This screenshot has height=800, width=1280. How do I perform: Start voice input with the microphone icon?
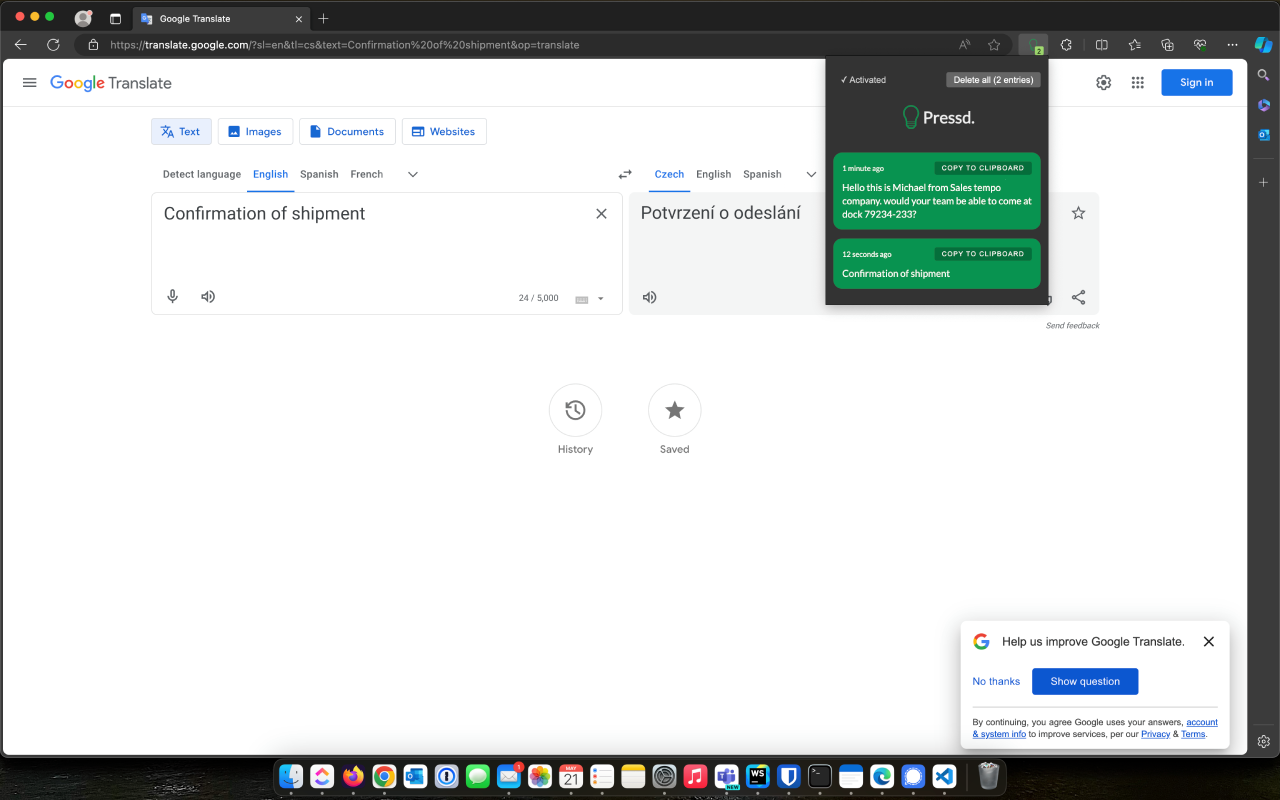click(173, 297)
